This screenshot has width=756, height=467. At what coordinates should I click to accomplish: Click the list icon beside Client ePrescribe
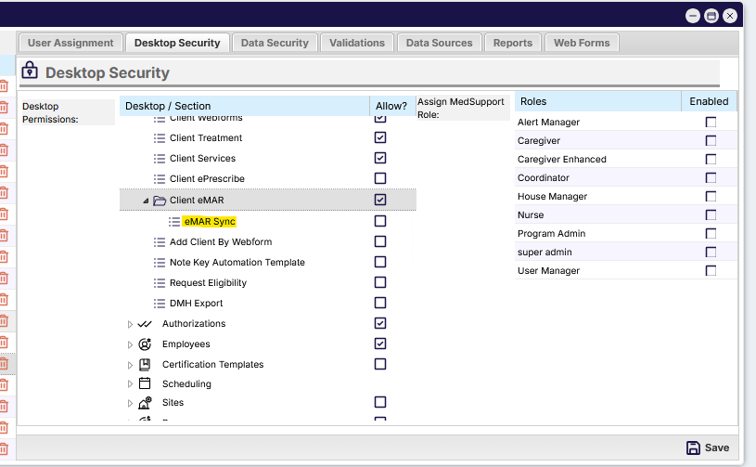coord(159,179)
